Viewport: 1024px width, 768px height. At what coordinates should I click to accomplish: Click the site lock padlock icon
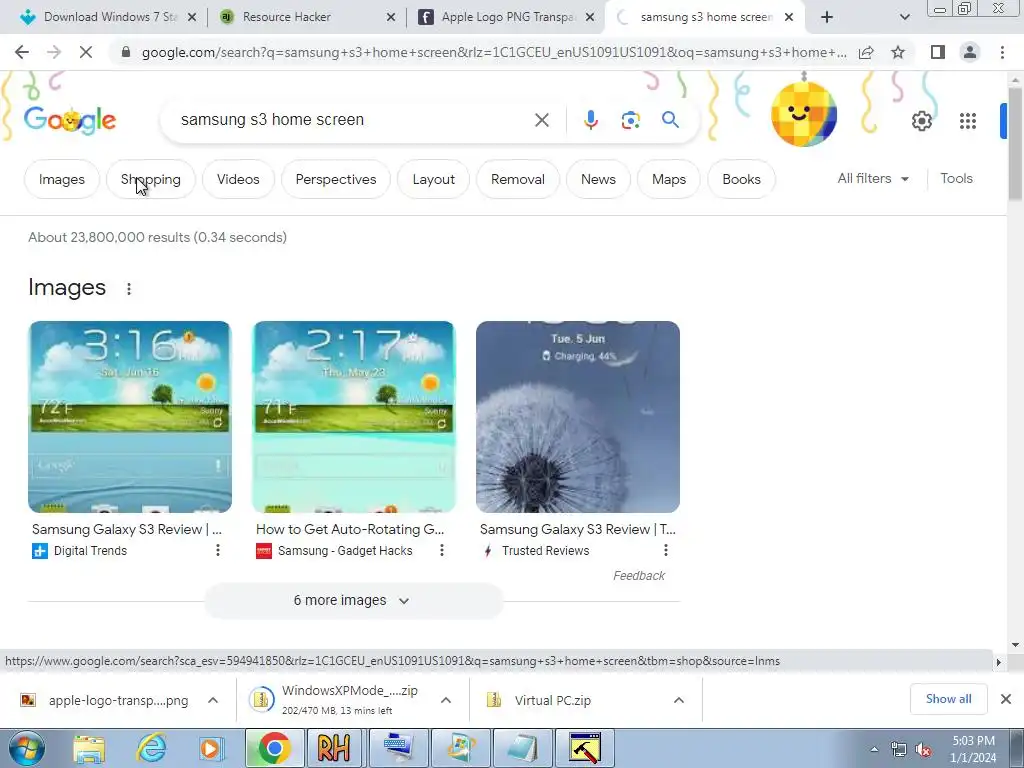[x=126, y=52]
